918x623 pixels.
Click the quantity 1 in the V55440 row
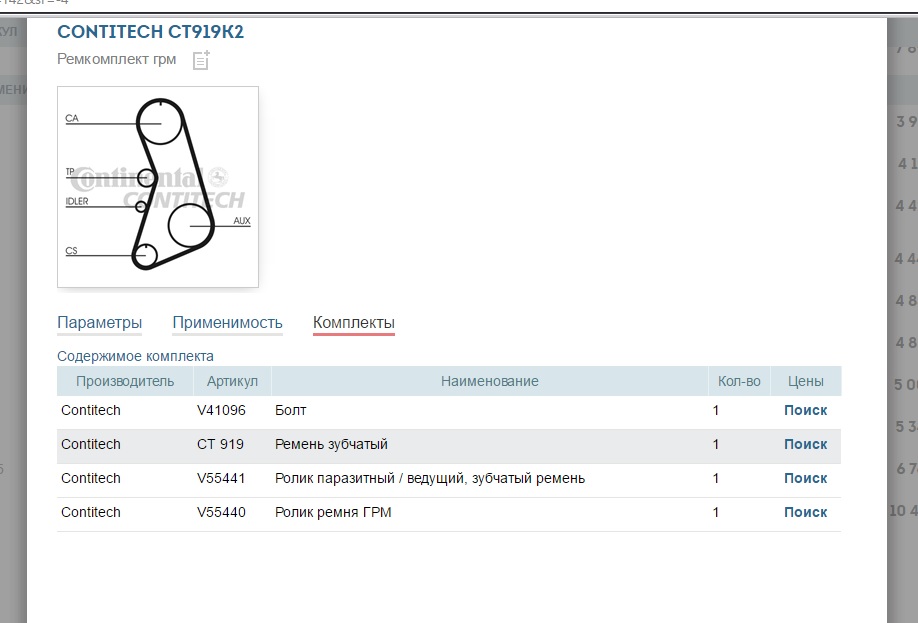[715, 512]
